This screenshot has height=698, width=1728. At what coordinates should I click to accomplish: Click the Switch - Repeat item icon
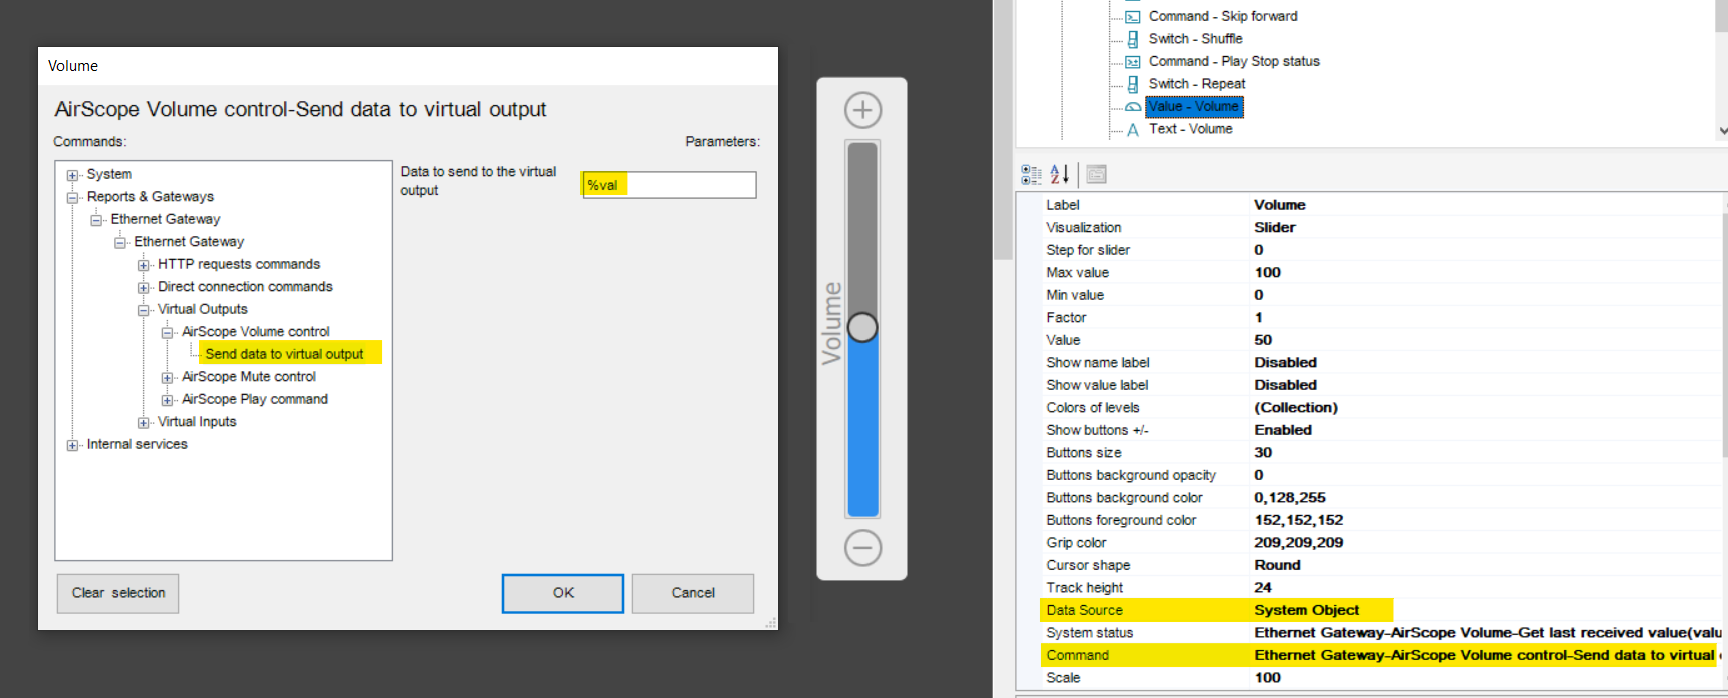[1133, 84]
